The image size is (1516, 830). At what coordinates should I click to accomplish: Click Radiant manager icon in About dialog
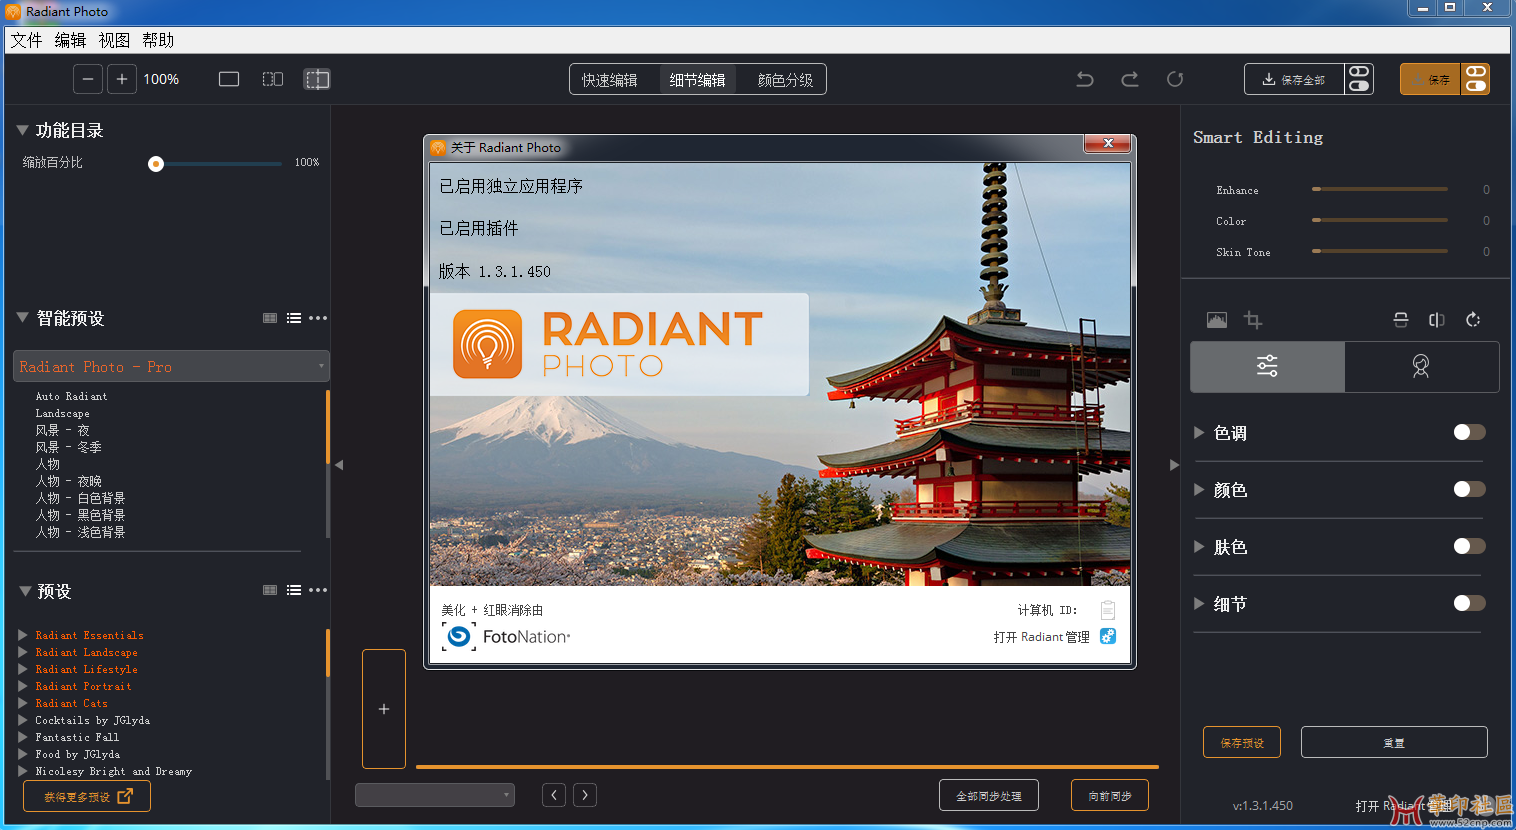pyautogui.click(x=1108, y=637)
